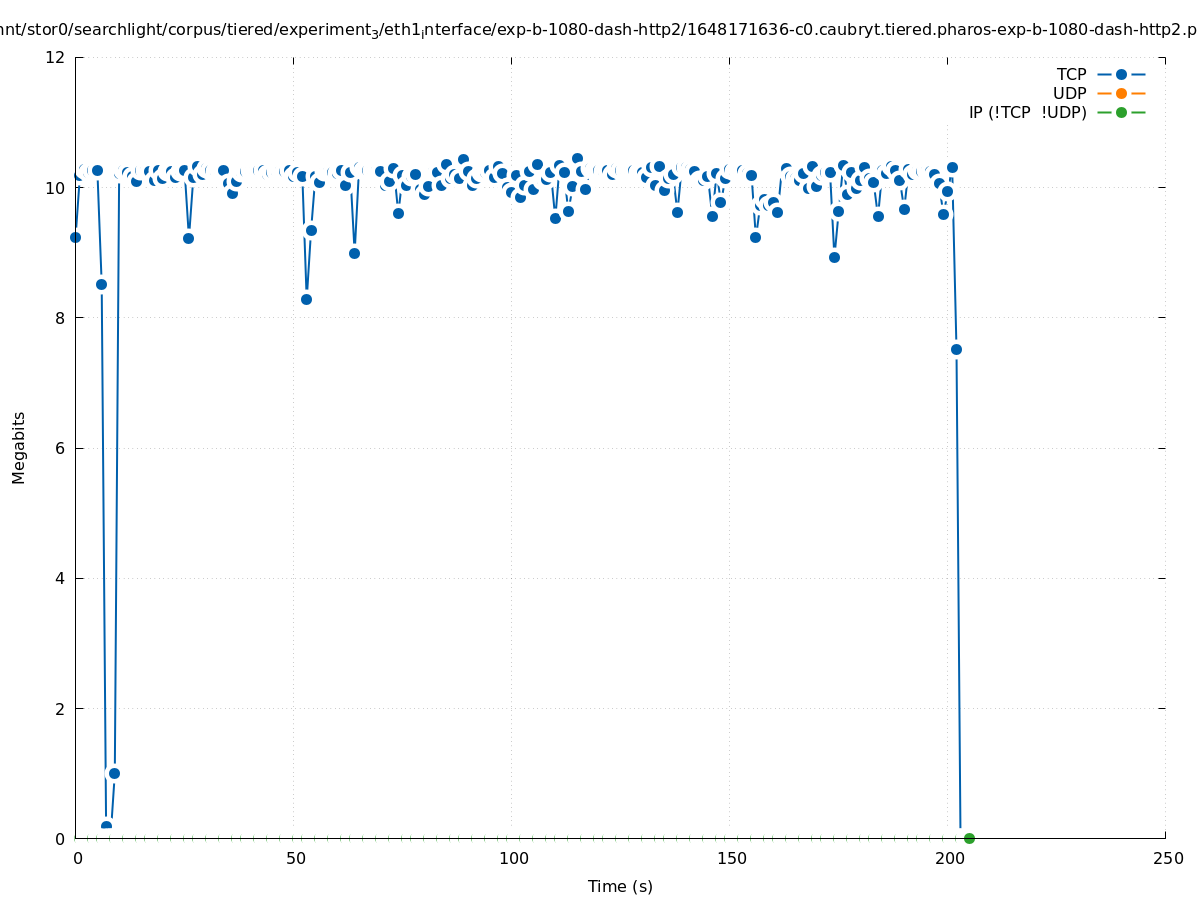Click the lowest TCP point near zero megabits

106,826
